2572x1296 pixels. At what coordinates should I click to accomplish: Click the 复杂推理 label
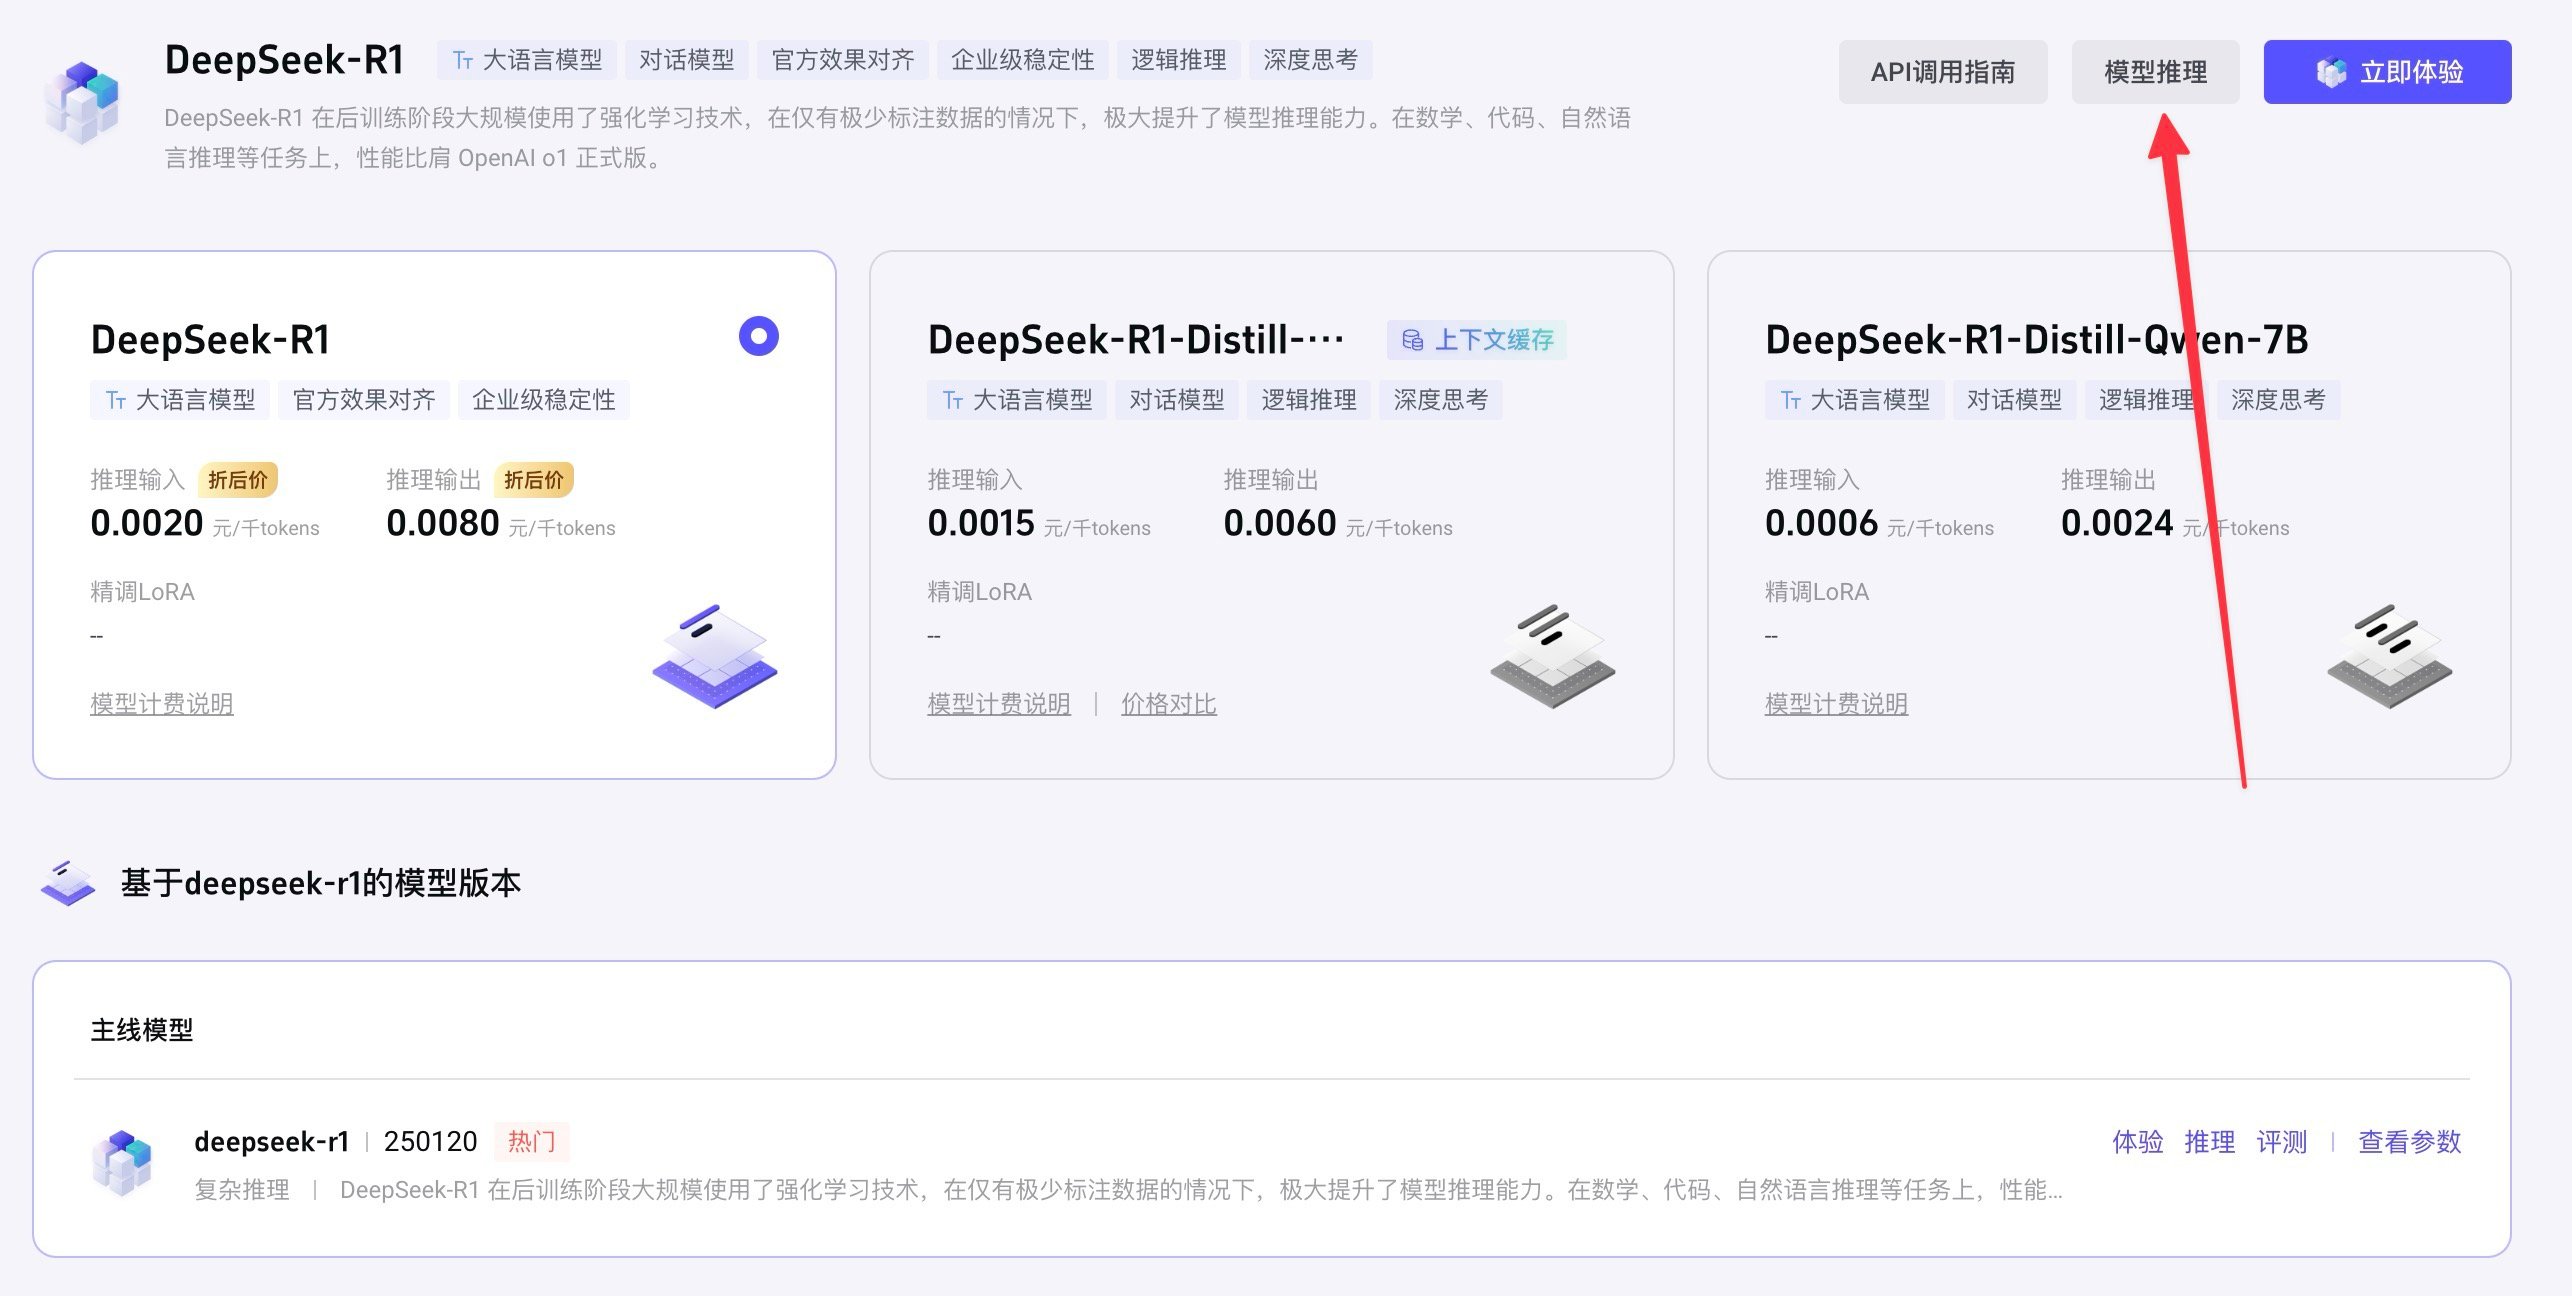click(x=242, y=1190)
